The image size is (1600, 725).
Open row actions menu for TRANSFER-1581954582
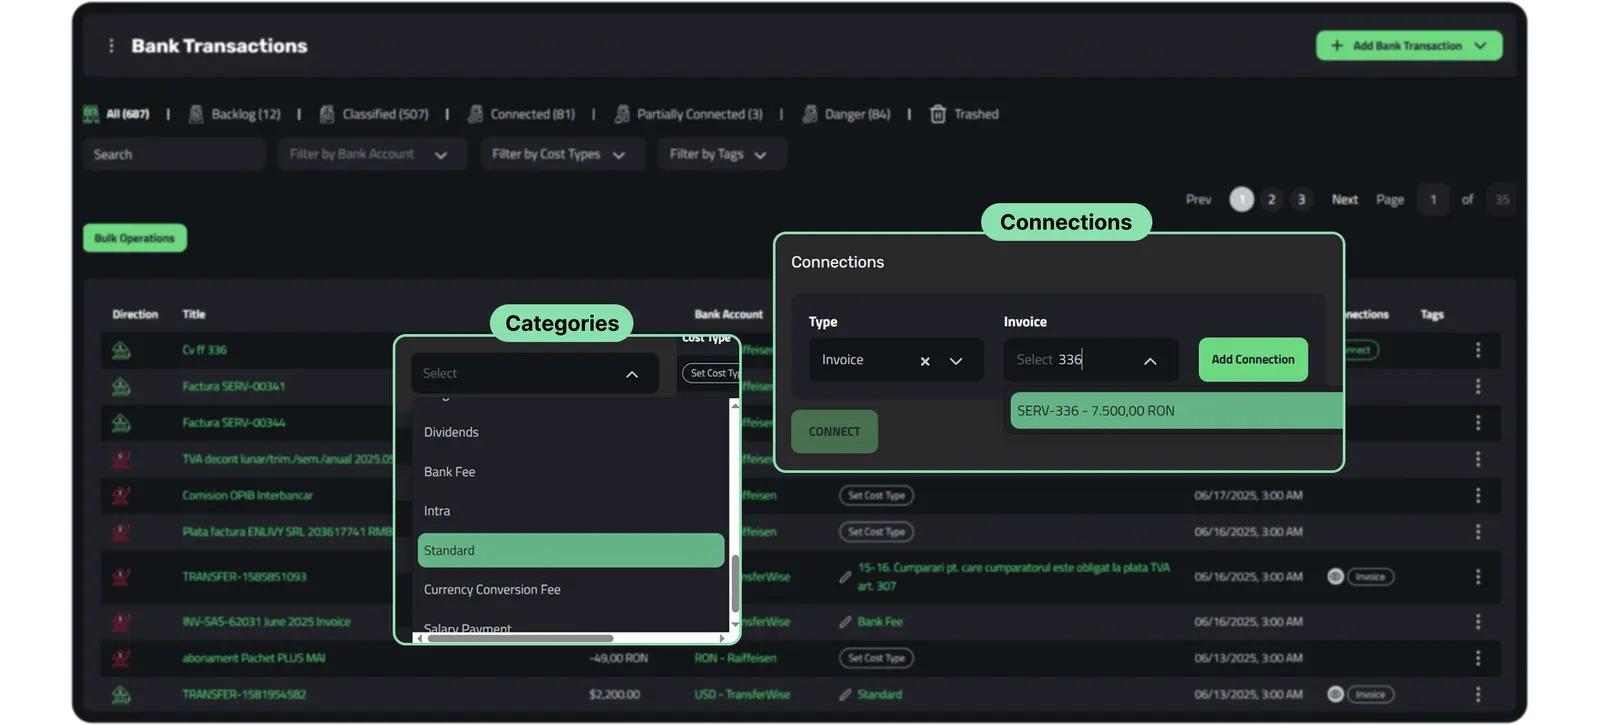click(1478, 694)
